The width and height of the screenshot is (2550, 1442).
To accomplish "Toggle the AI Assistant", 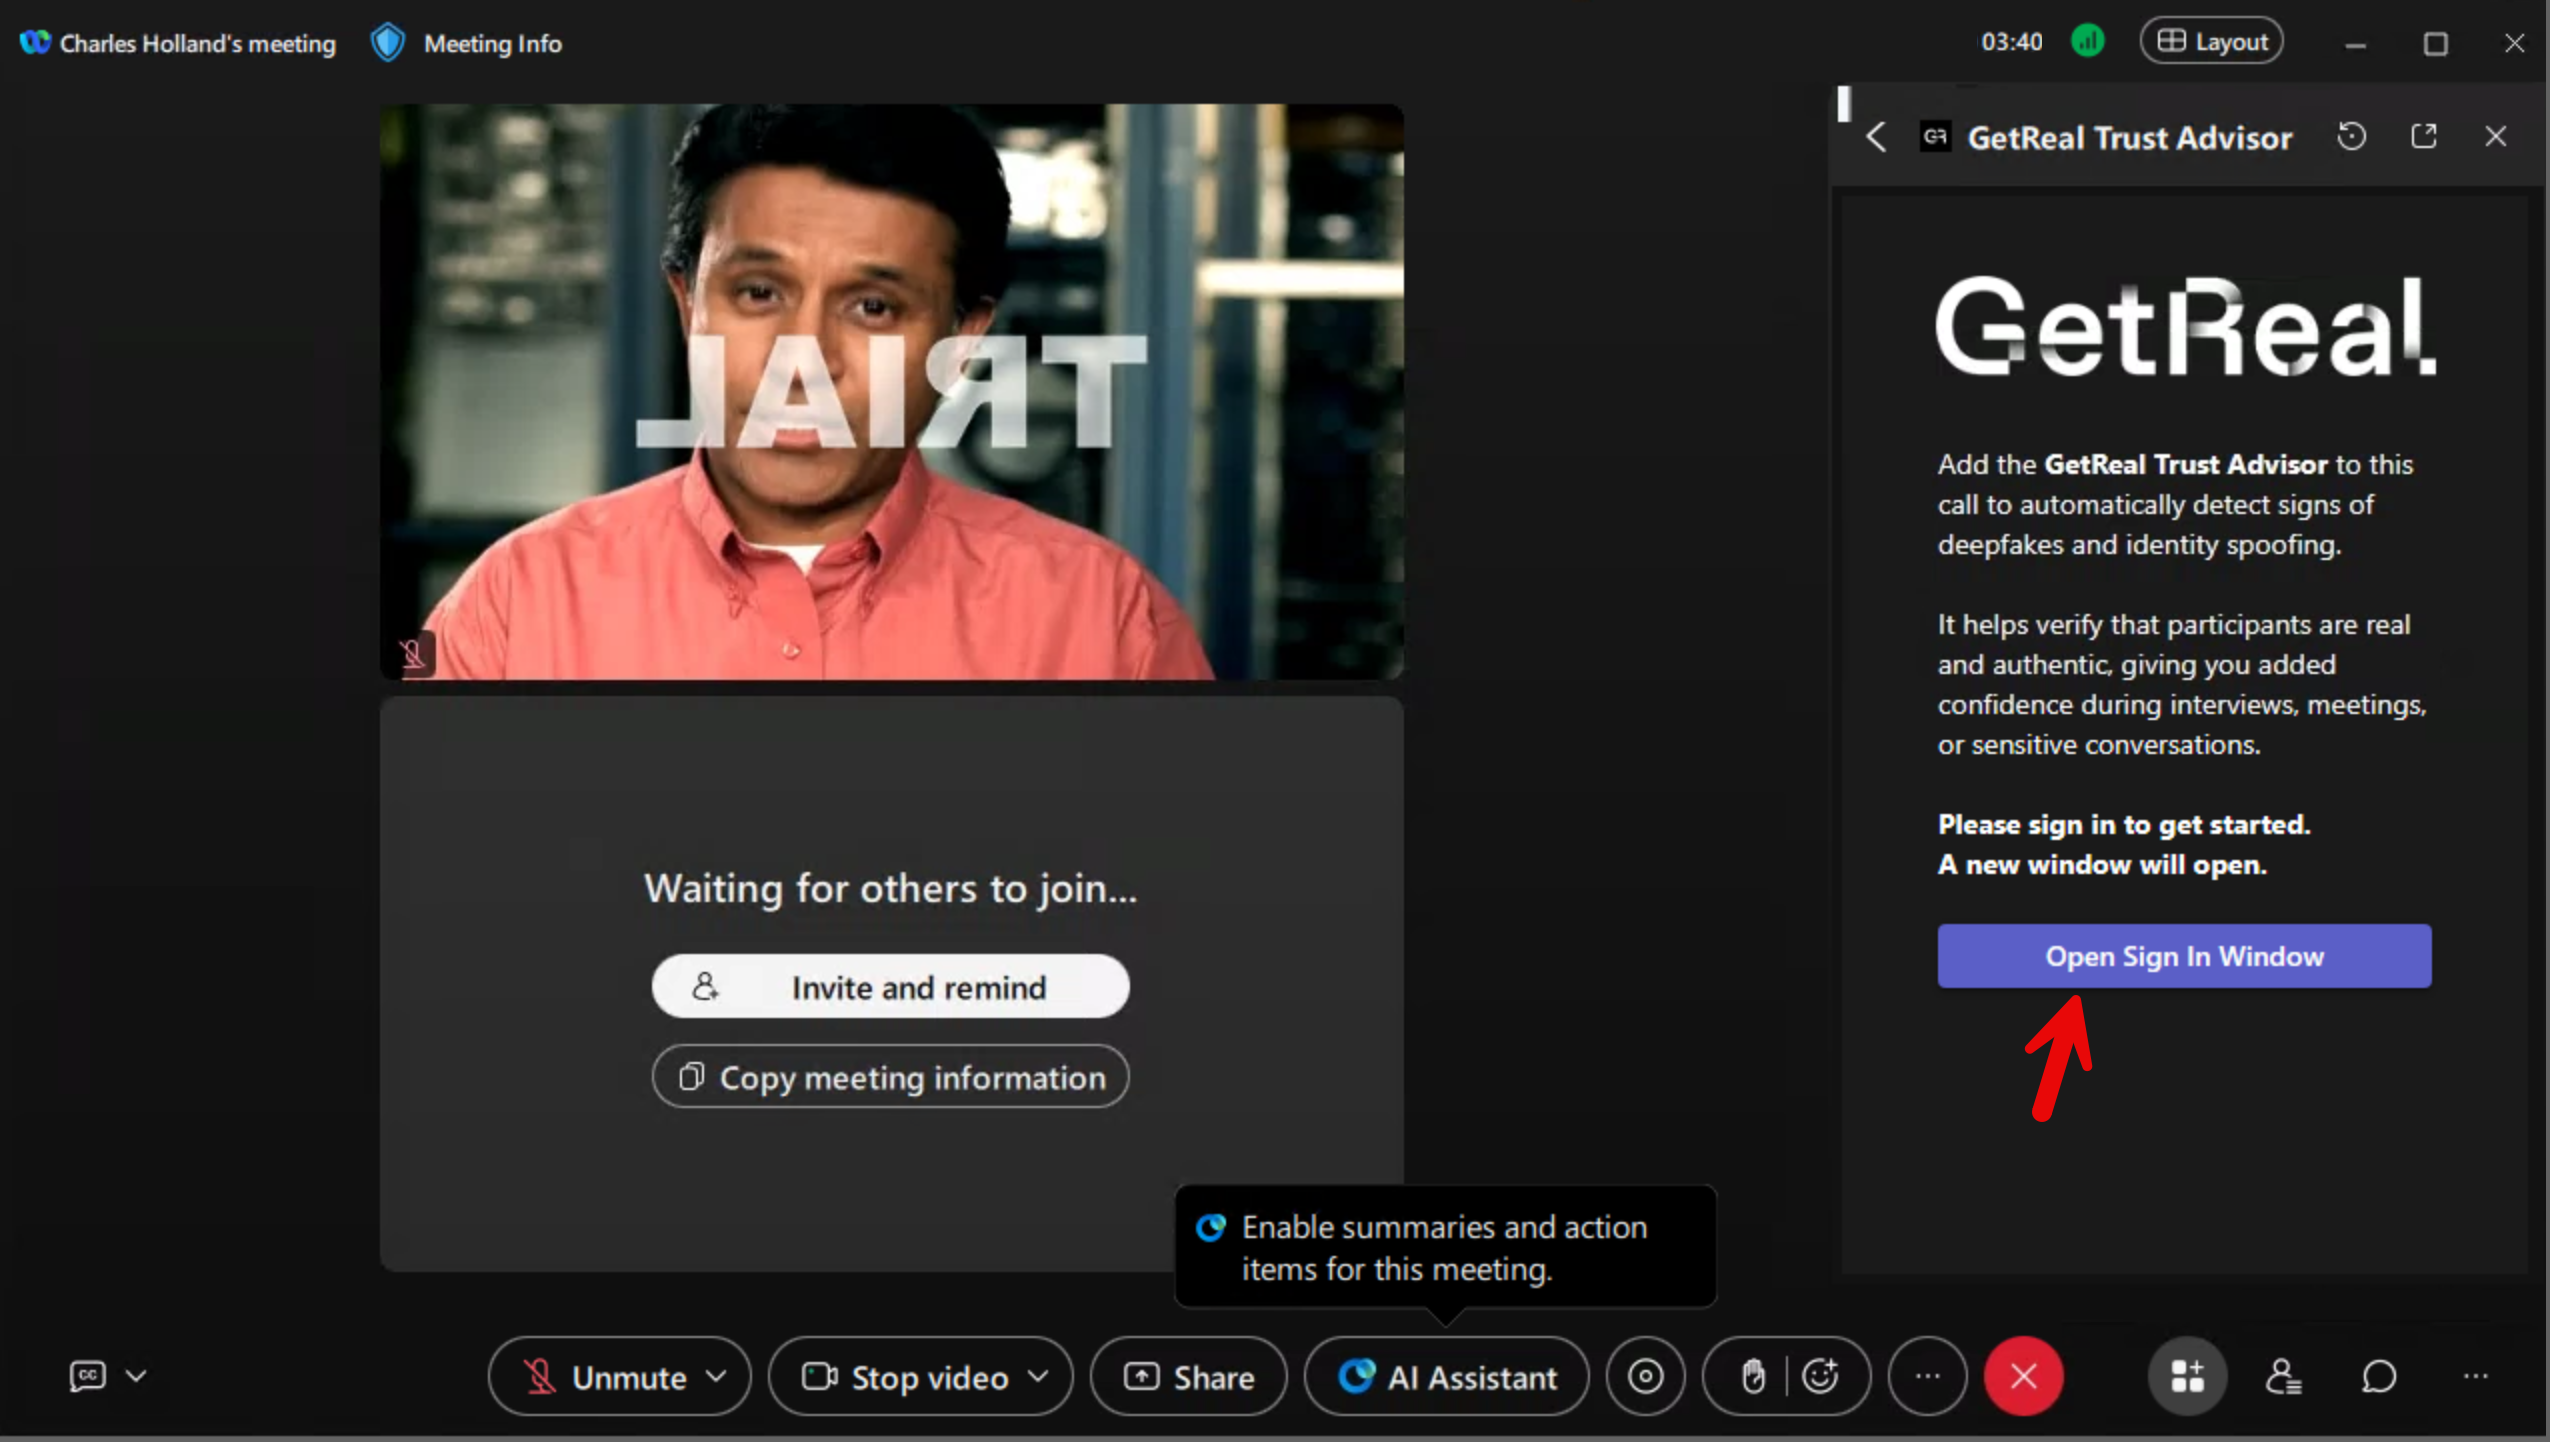I will 1446,1377.
